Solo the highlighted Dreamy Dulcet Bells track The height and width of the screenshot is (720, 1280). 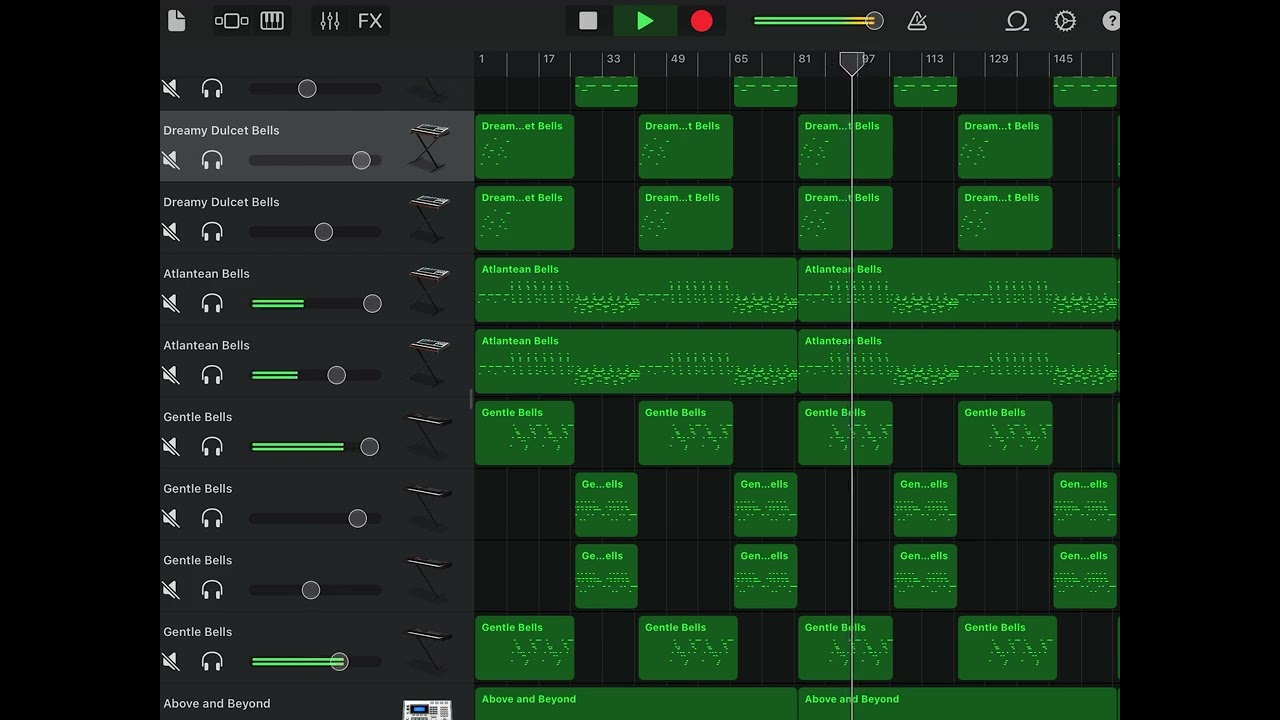pos(212,160)
